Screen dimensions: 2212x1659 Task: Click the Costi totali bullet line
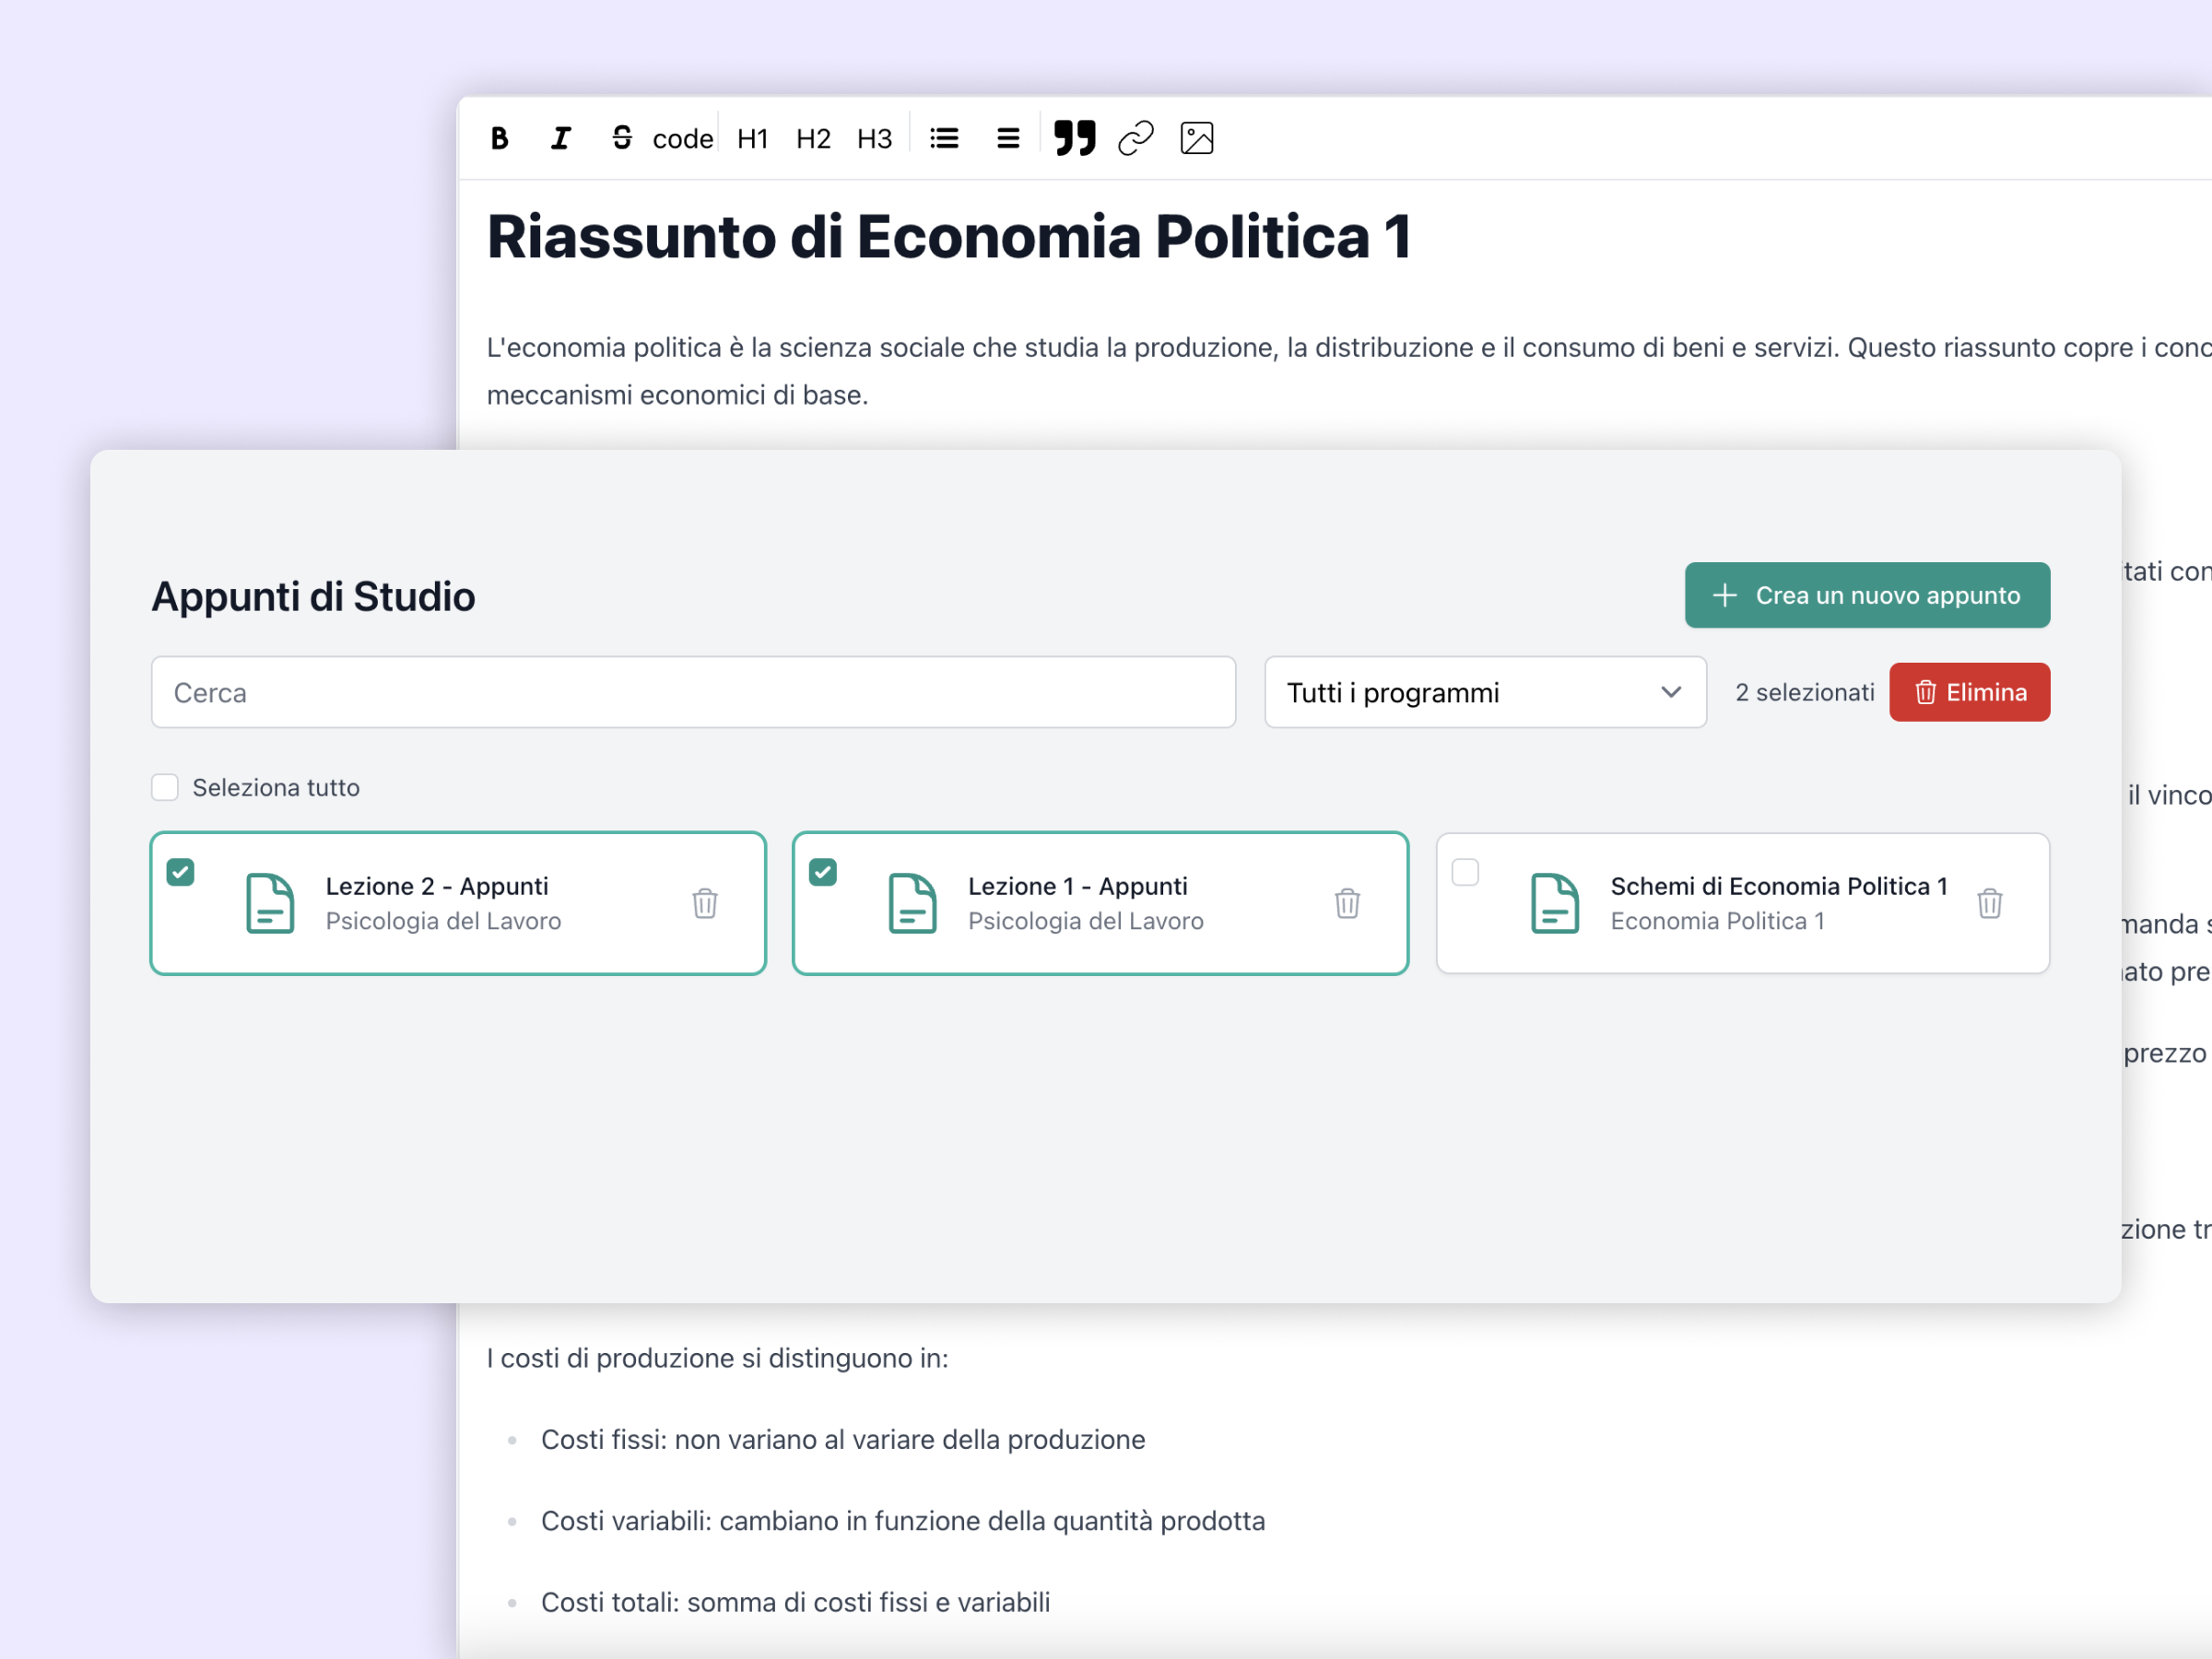tap(796, 1602)
